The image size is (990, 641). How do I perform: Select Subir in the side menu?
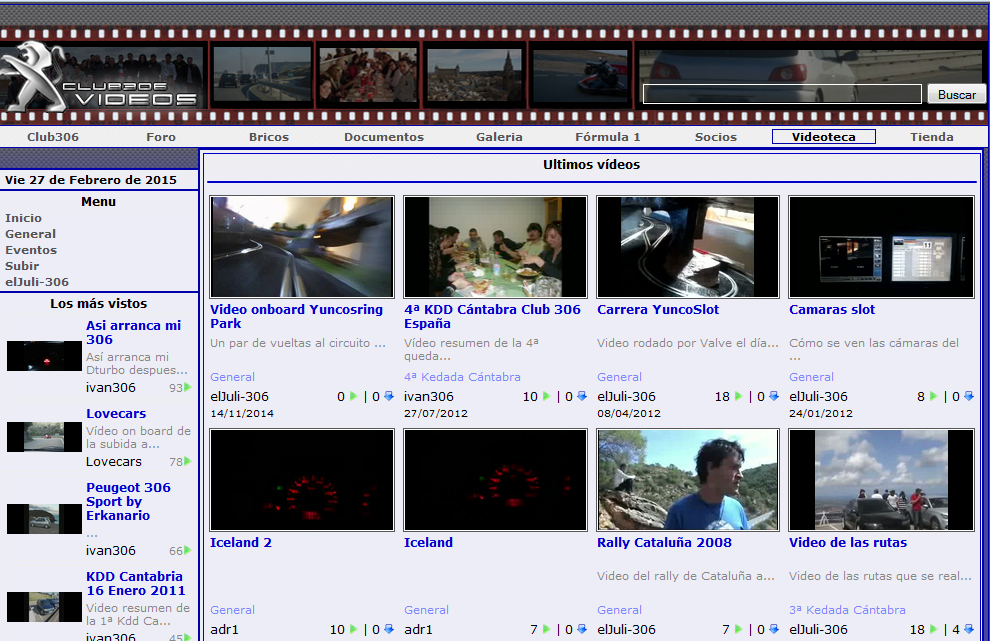(x=22, y=266)
